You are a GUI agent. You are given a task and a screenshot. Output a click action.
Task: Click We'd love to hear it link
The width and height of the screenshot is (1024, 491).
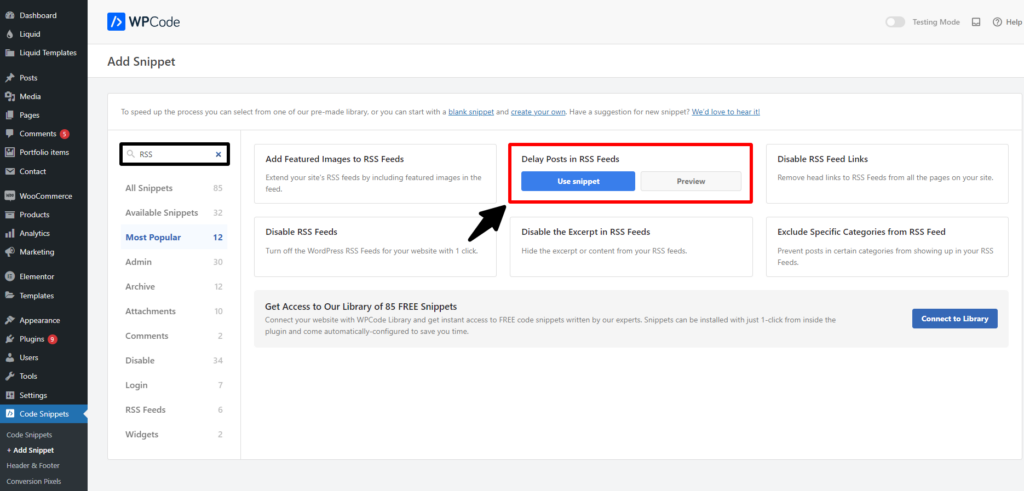726,112
